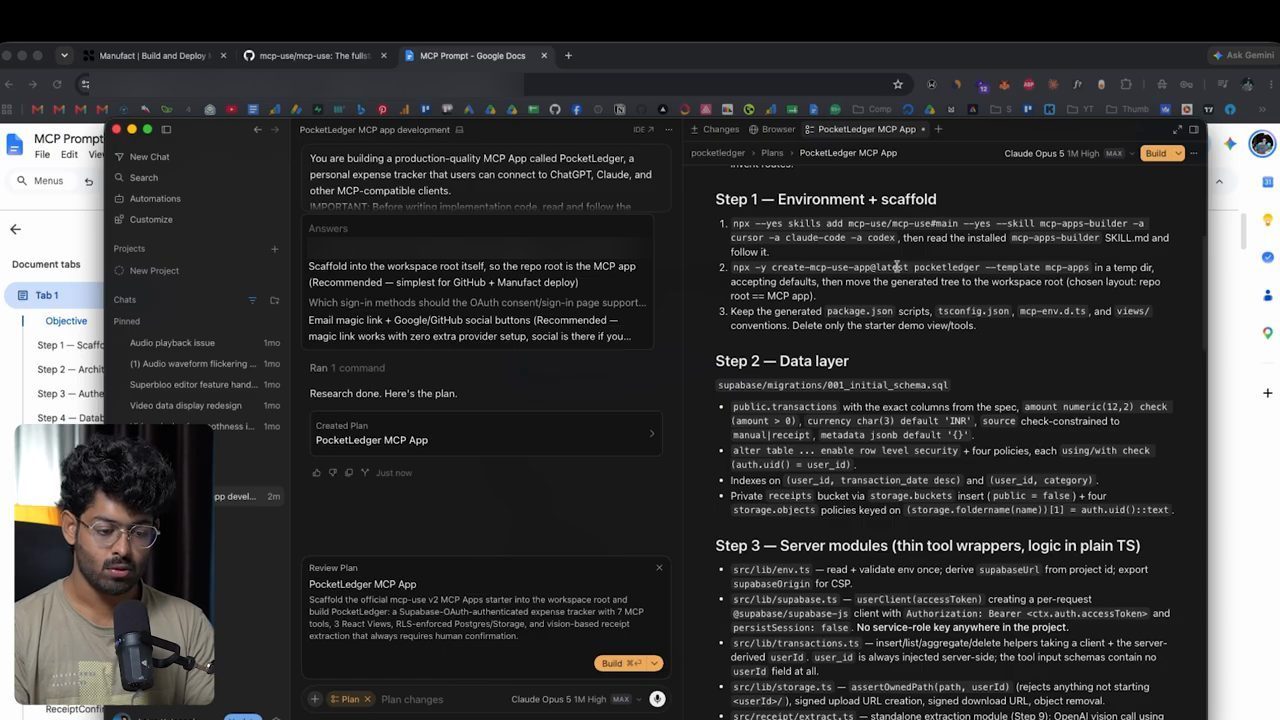Jump to Step 3 in document outline
1280x720 pixels.
click(70, 394)
